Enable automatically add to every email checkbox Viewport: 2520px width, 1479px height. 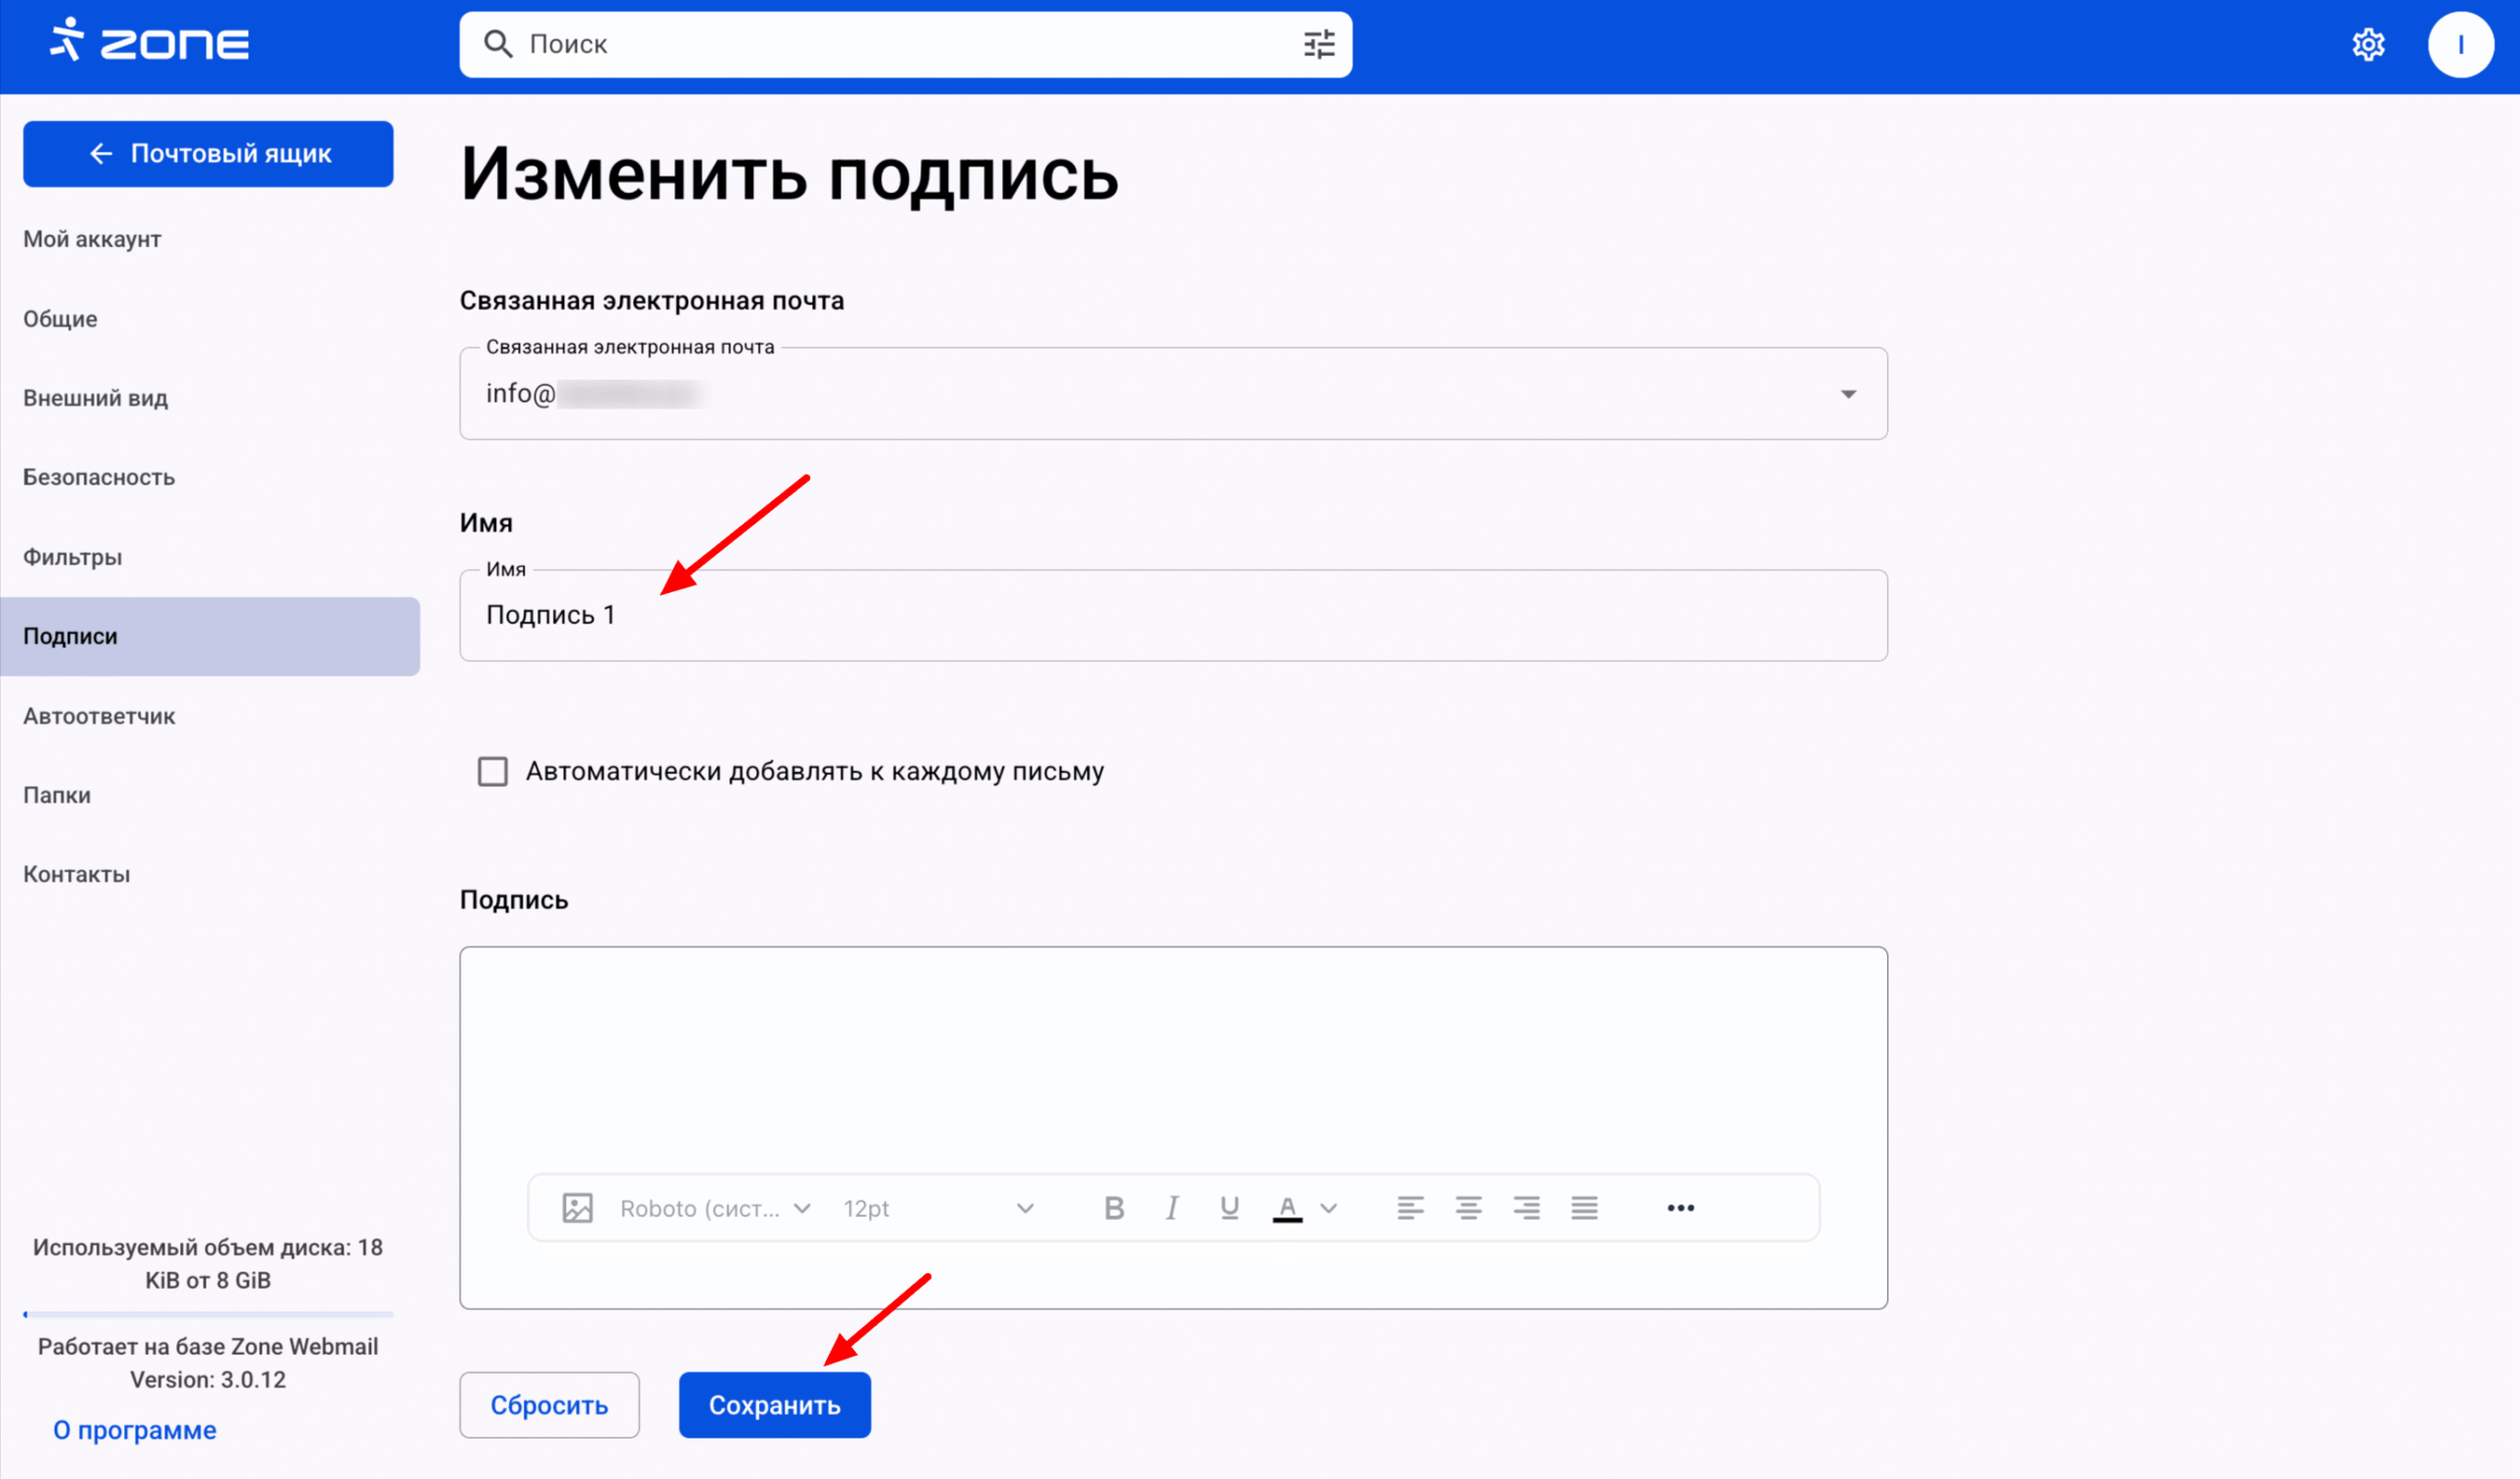click(x=492, y=771)
